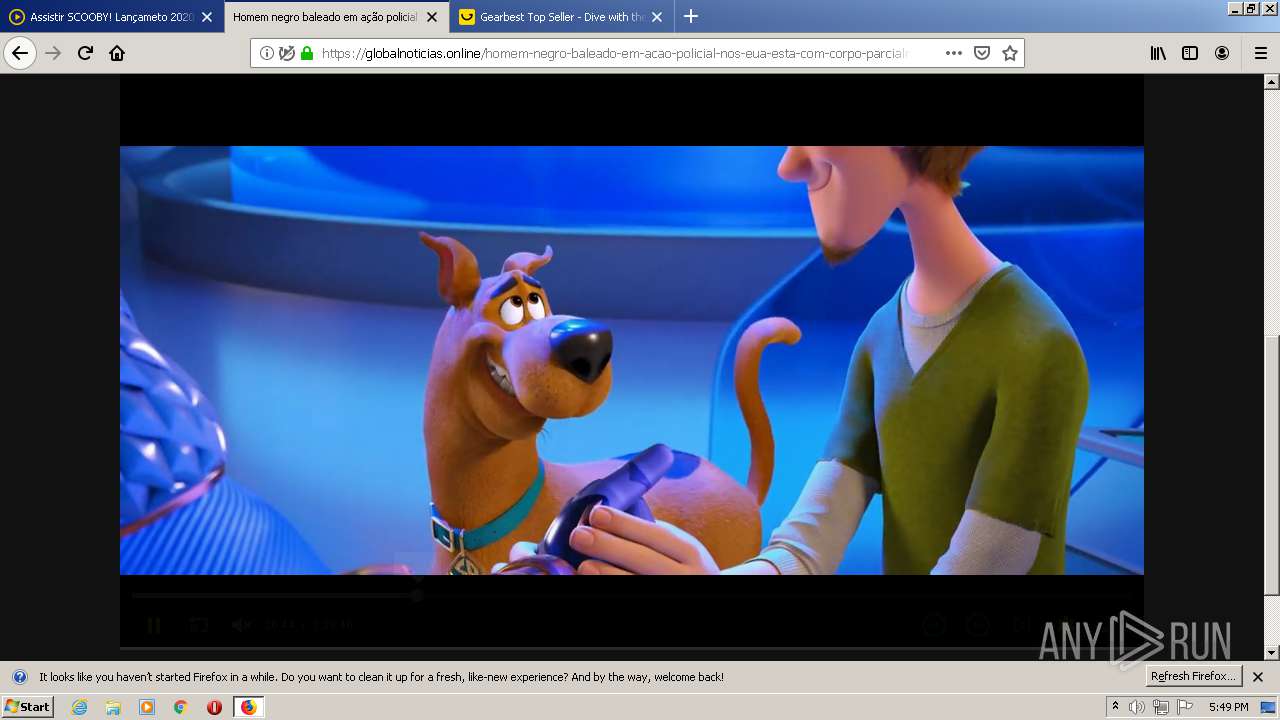The width and height of the screenshot is (1280, 720).
Task: Close the Gearbest Top Seller tab
Action: (657, 17)
